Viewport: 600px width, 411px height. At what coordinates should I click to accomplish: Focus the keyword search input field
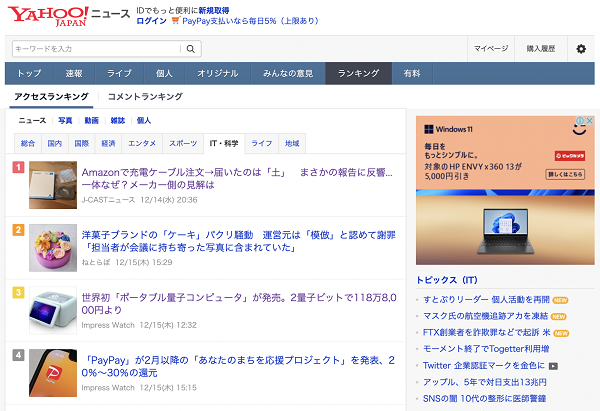96,49
